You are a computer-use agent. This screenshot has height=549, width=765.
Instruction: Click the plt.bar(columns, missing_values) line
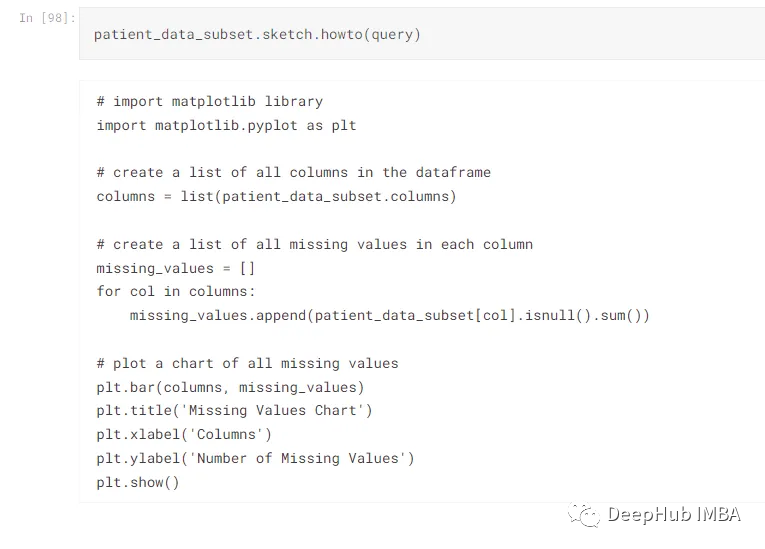pos(230,387)
